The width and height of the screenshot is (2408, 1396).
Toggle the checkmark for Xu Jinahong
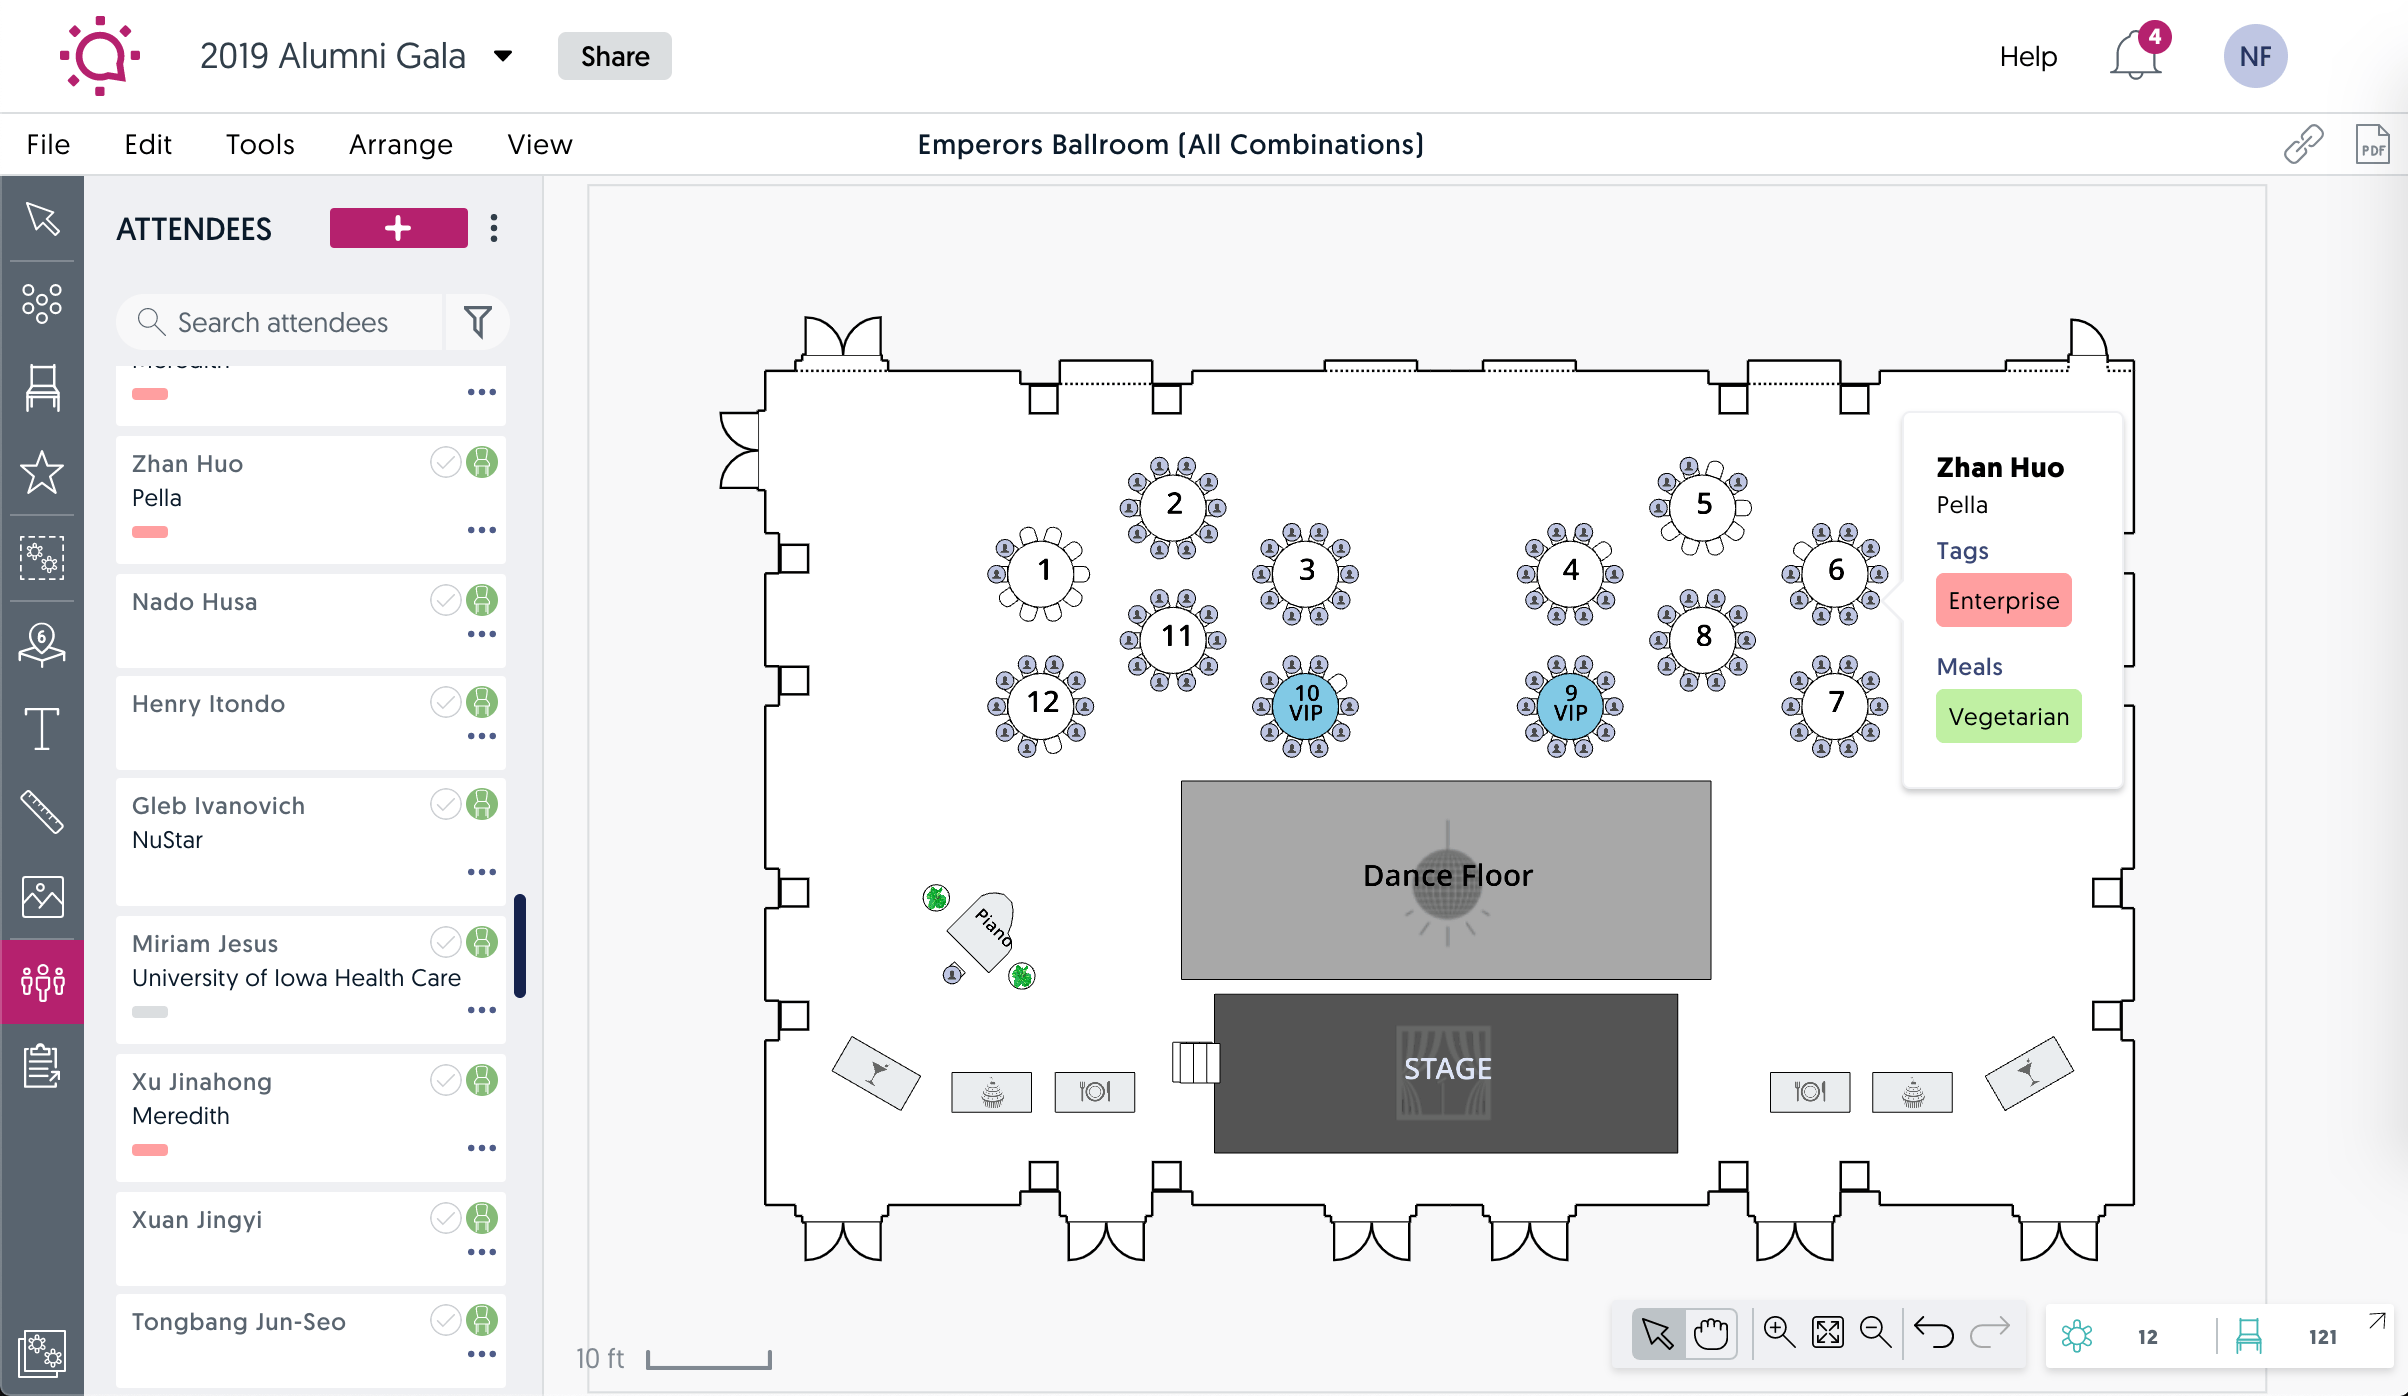click(x=446, y=1080)
